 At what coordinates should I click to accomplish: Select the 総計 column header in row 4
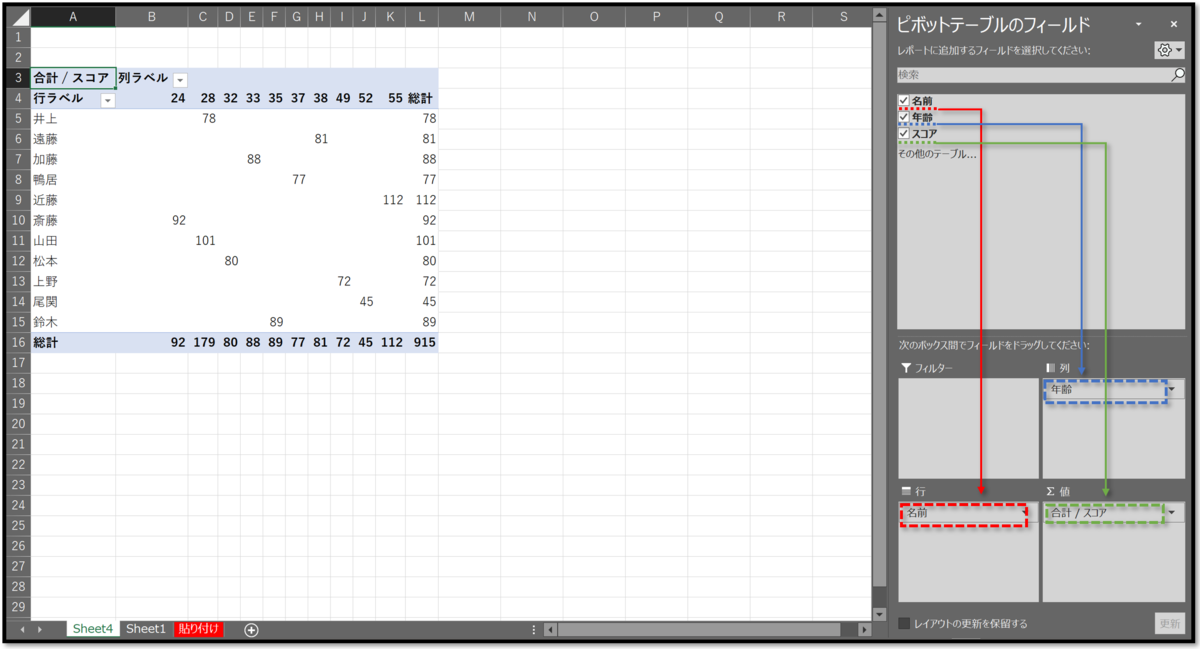(422, 98)
